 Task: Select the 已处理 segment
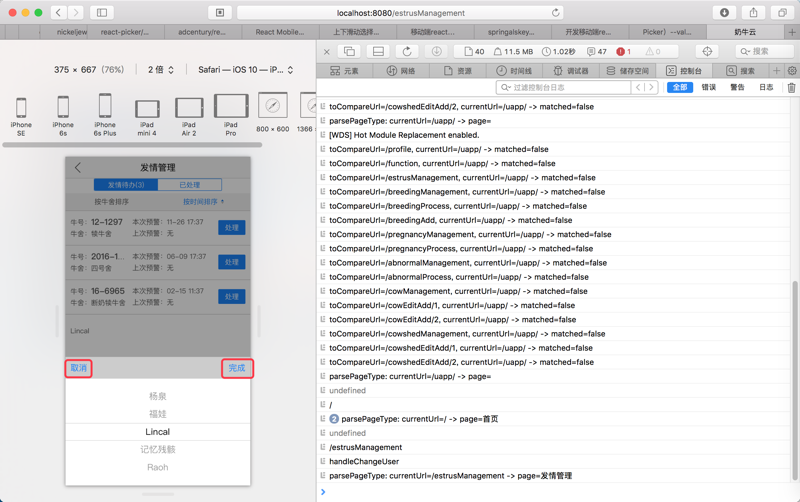pos(190,185)
